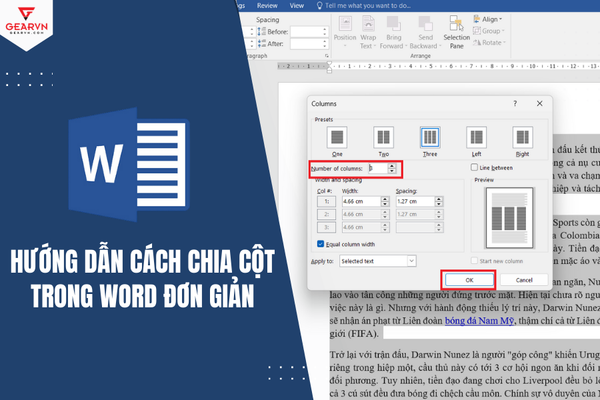Open the Paragraph settings dialog launcher
Viewport: 600px width, 400px height.
[x=327, y=56]
